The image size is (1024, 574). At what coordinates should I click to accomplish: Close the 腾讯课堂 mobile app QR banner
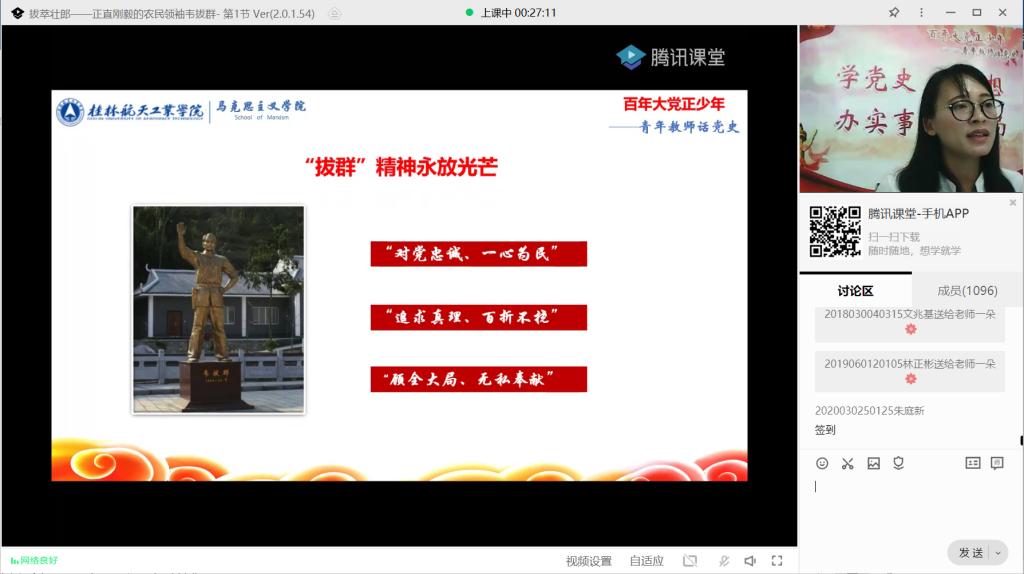coord(1012,203)
